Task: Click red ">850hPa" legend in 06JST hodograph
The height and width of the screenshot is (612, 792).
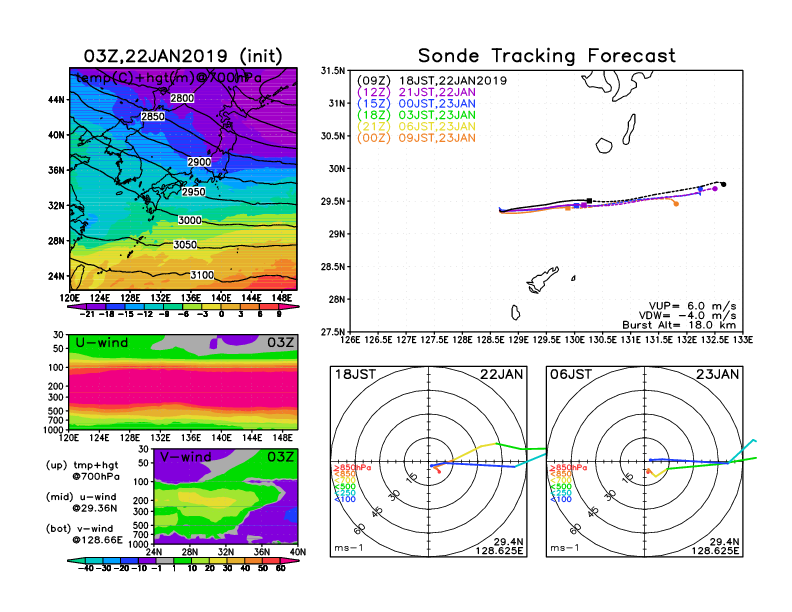Action: pyautogui.click(x=569, y=468)
